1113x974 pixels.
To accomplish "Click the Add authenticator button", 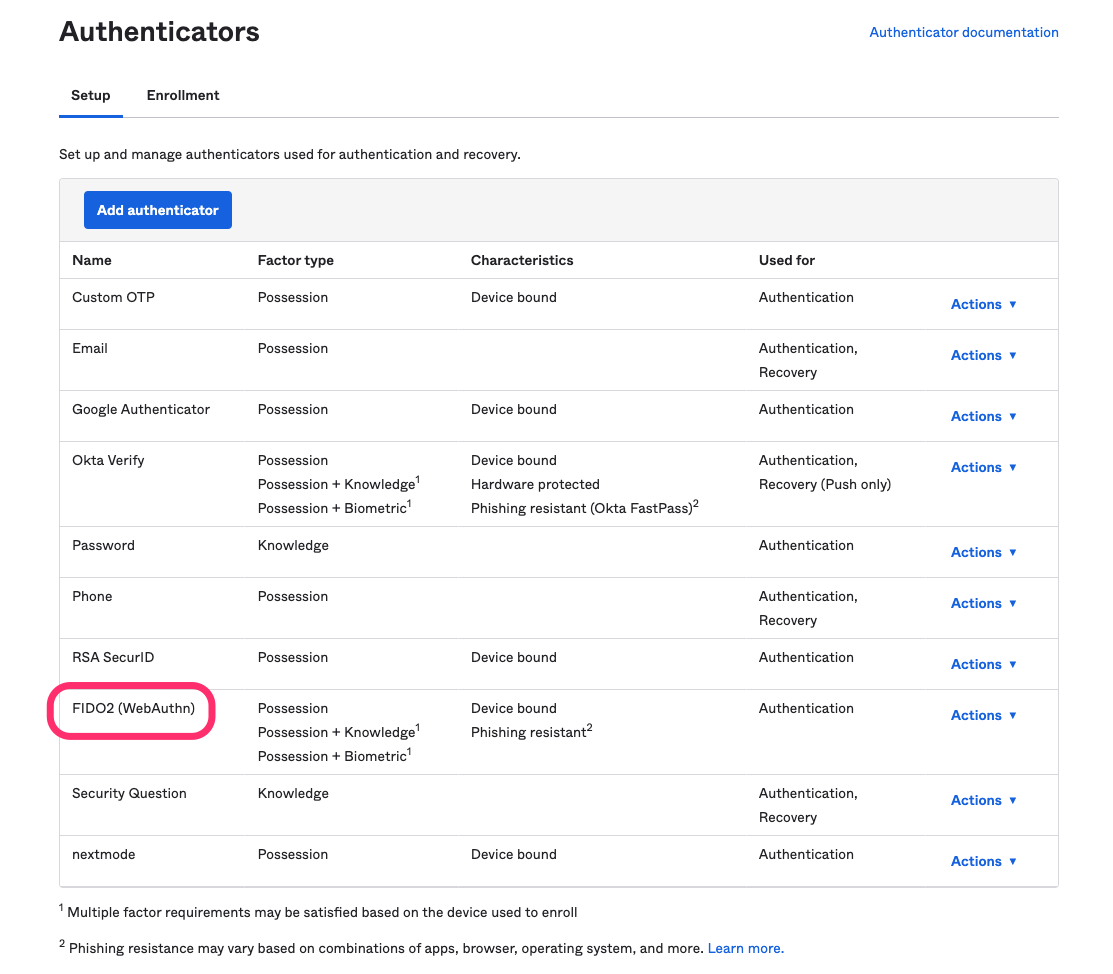I will (157, 210).
